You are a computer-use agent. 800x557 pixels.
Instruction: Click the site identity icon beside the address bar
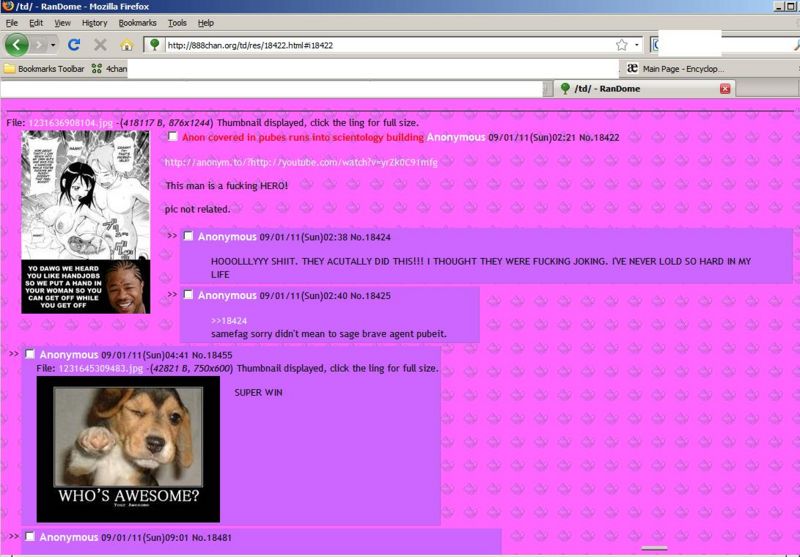pos(155,45)
